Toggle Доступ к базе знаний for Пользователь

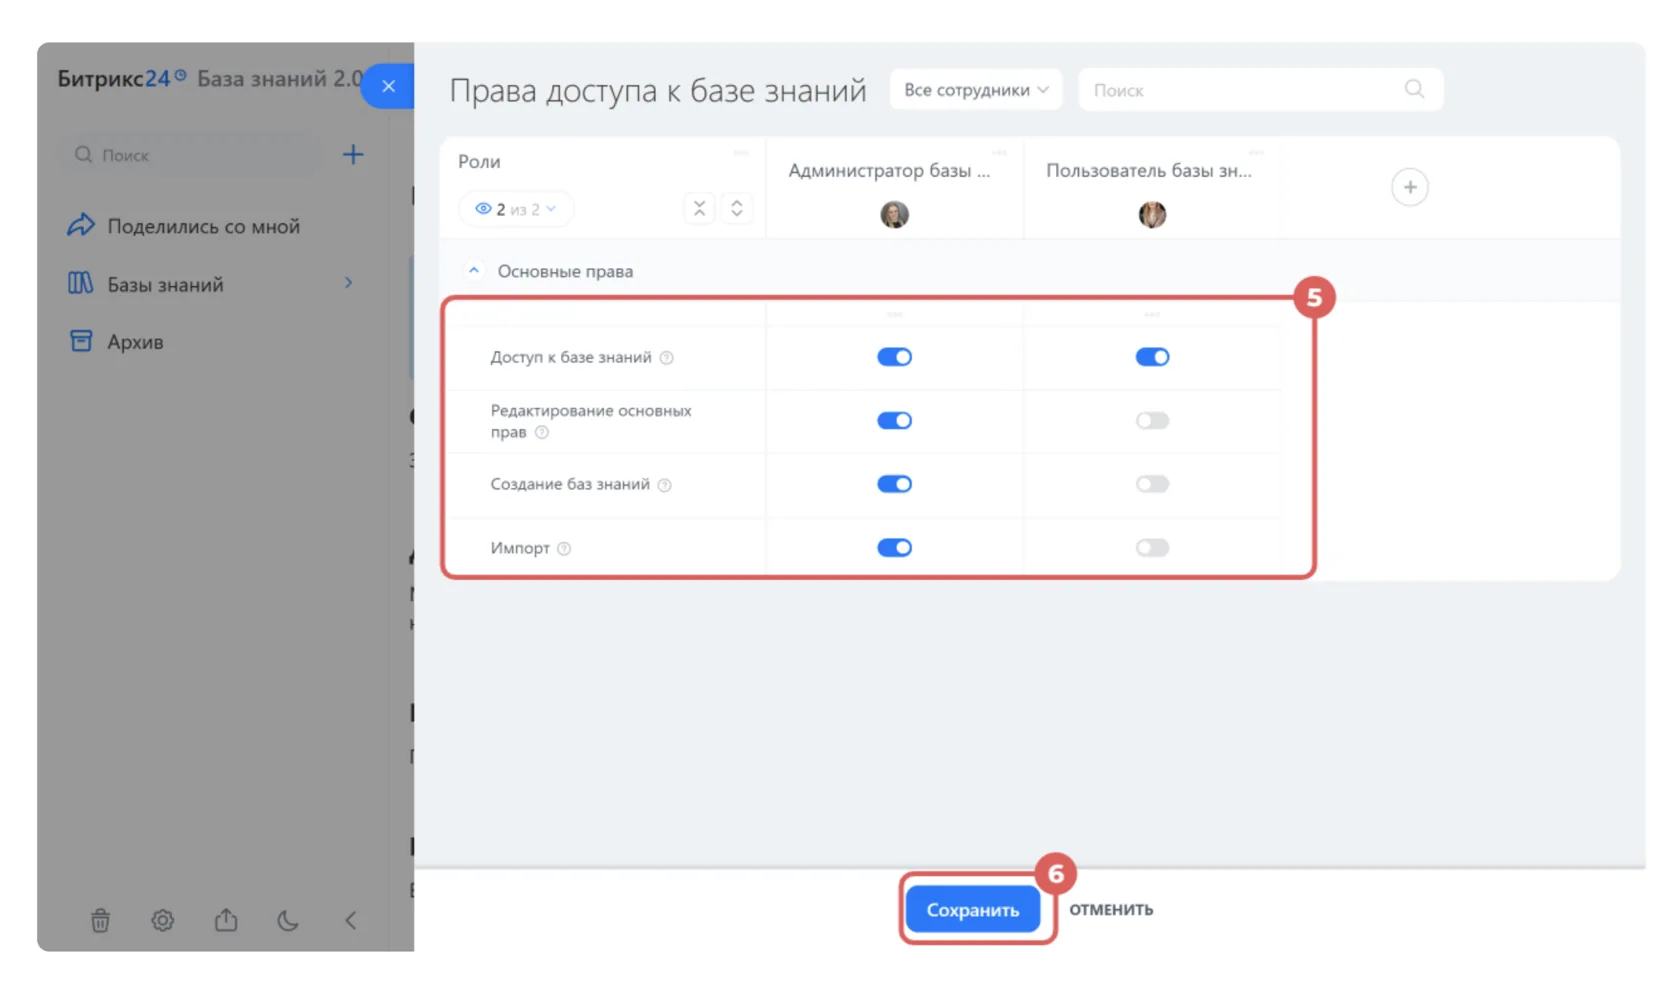[x=1152, y=357]
